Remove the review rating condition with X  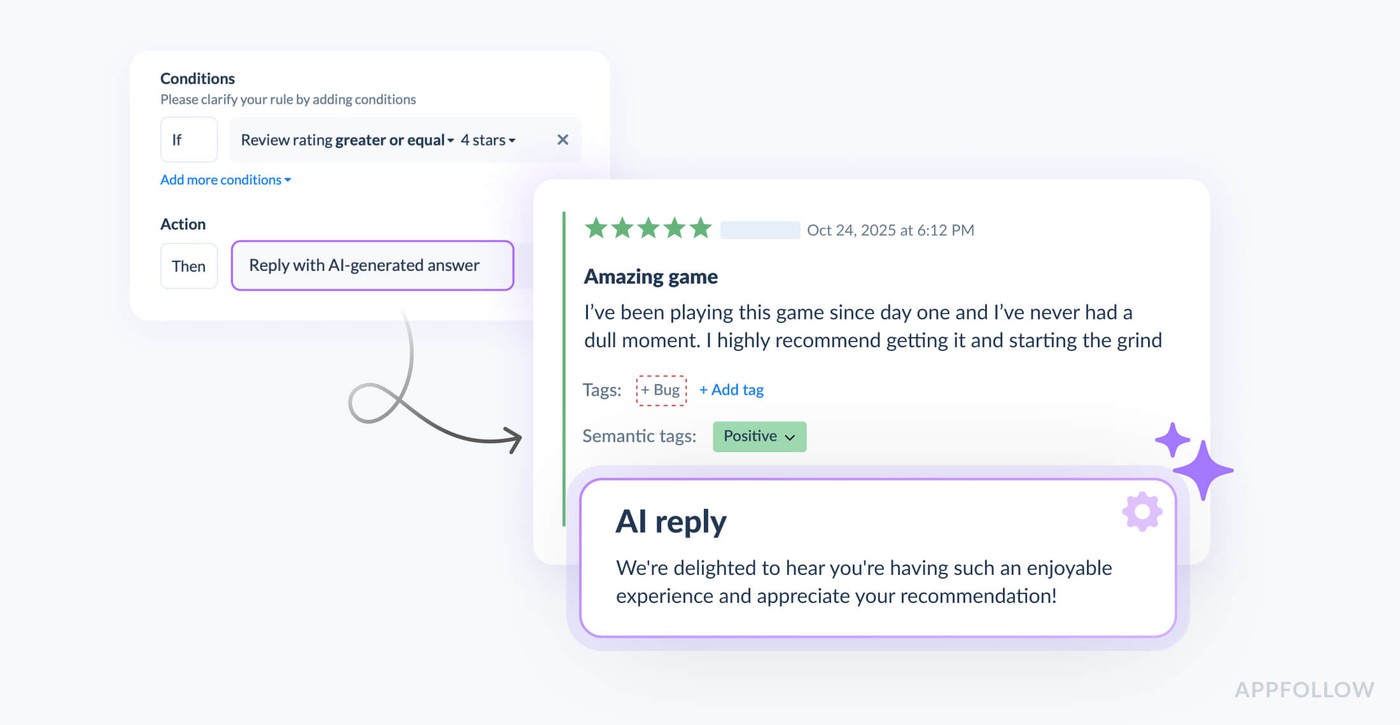(x=563, y=140)
